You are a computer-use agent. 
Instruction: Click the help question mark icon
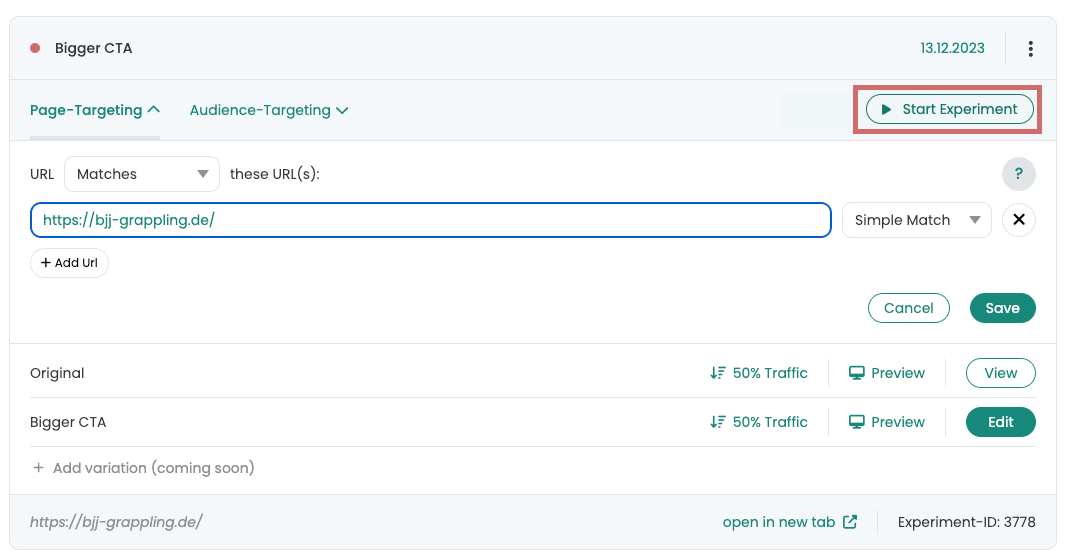click(x=1018, y=174)
